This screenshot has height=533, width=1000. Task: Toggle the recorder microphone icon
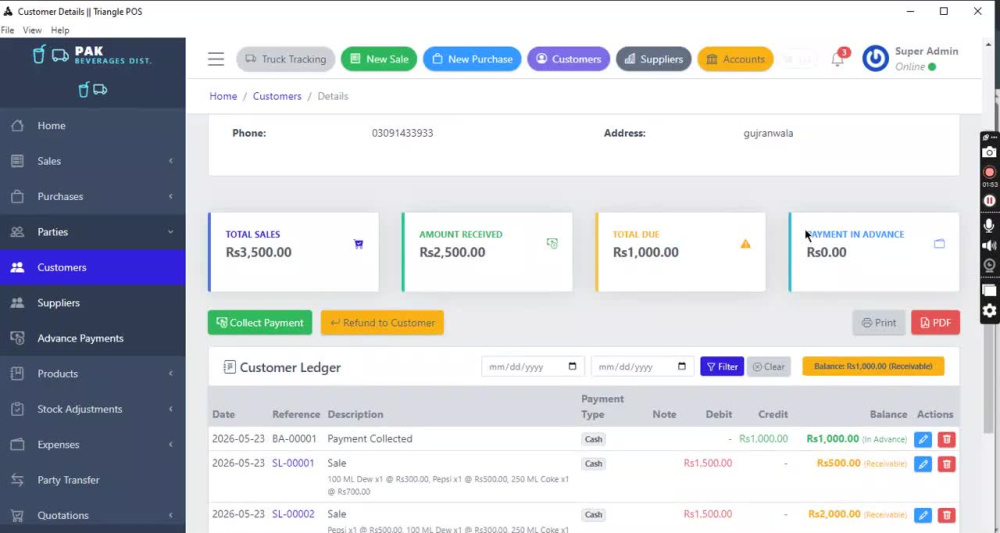tap(989, 225)
